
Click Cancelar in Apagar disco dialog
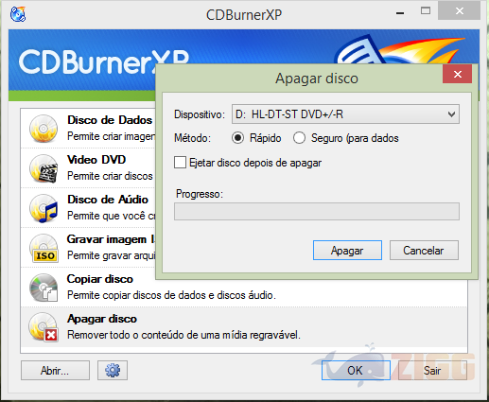pos(424,250)
